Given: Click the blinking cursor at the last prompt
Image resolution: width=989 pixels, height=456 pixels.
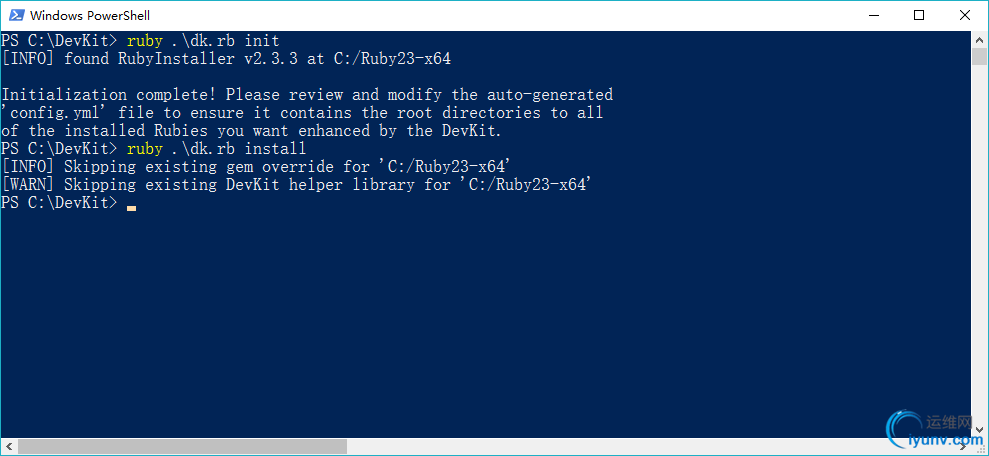Looking at the screenshot, I should pyautogui.click(x=131, y=208).
